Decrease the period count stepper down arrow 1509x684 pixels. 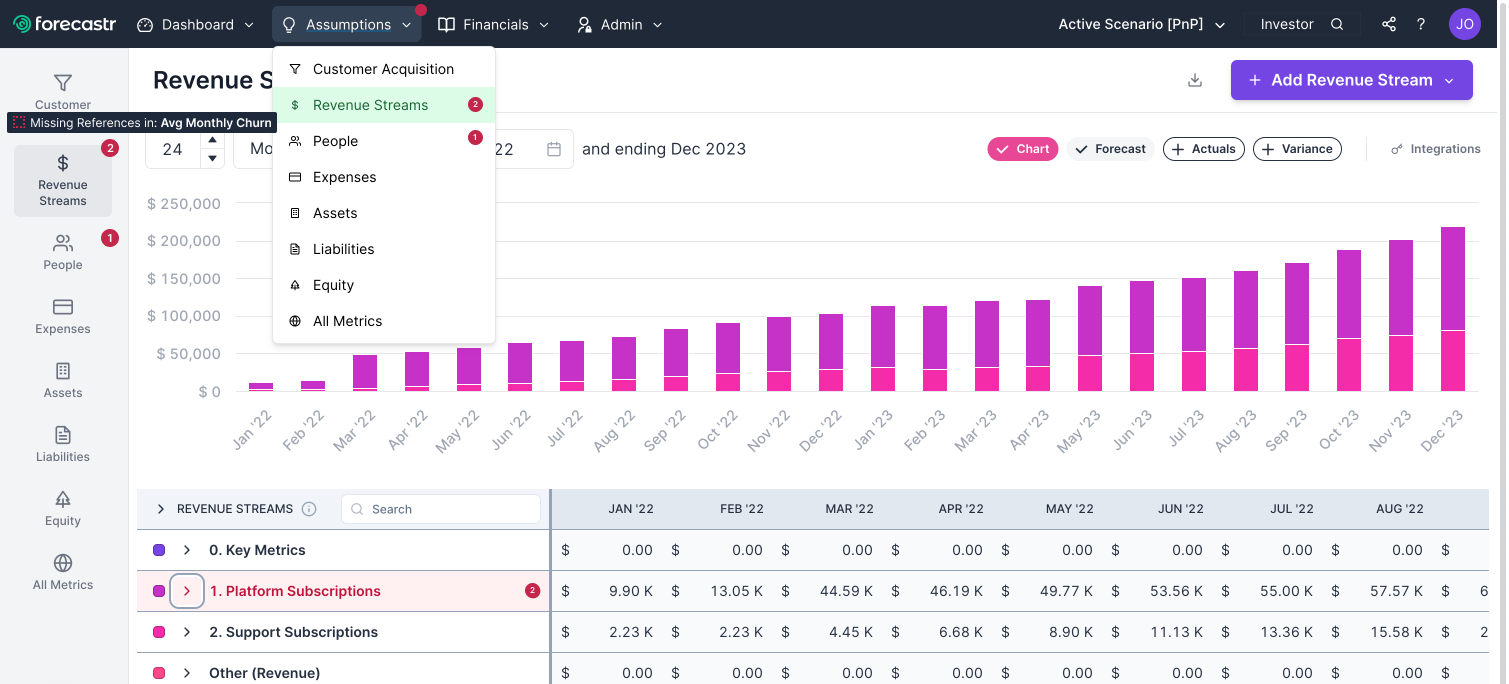[212, 158]
